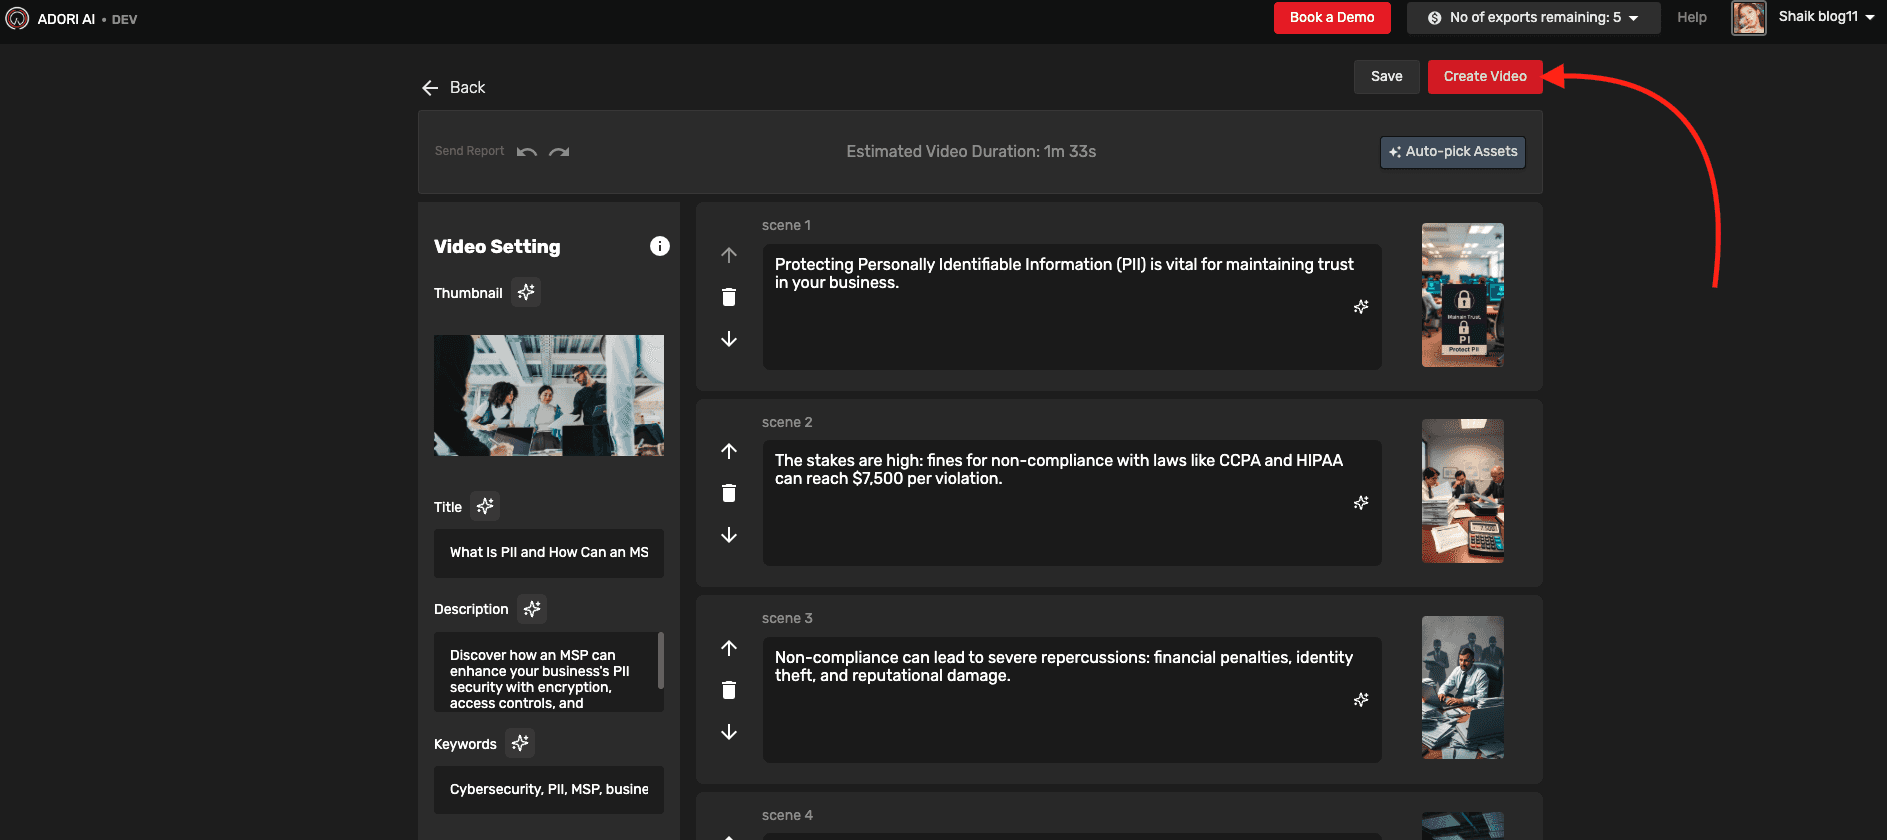Move scene 2 up
The image size is (1887, 840).
pos(729,451)
